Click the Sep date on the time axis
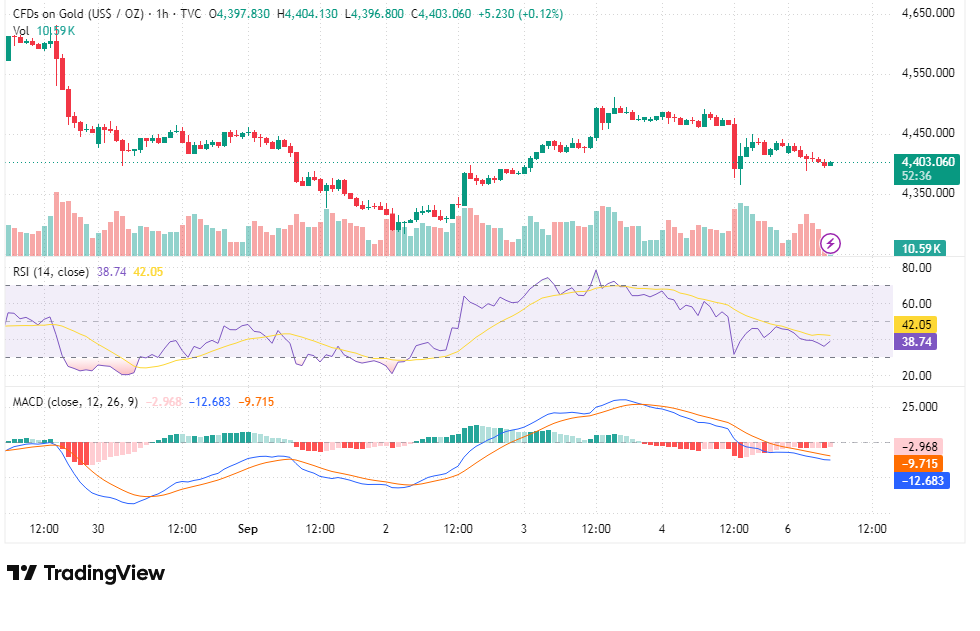This screenshot has width=980, height=631. [x=248, y=529]
